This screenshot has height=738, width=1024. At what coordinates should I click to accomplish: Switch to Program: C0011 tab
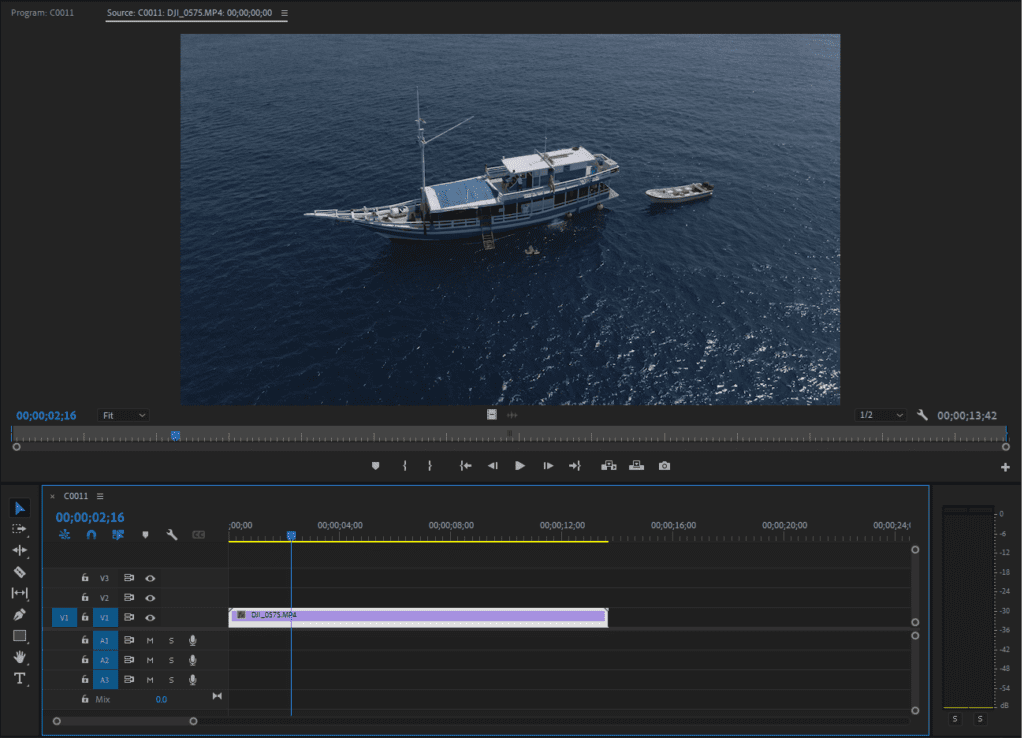point(42,12)
